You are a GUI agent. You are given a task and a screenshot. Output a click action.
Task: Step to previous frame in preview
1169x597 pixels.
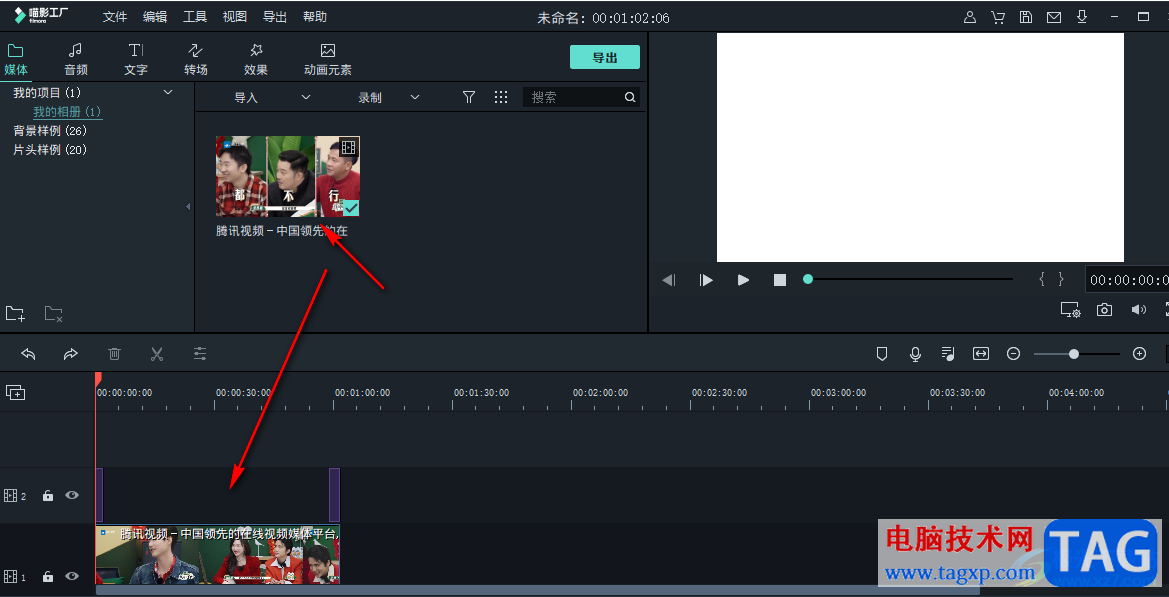pyautogui.click(x=669, y=280)
